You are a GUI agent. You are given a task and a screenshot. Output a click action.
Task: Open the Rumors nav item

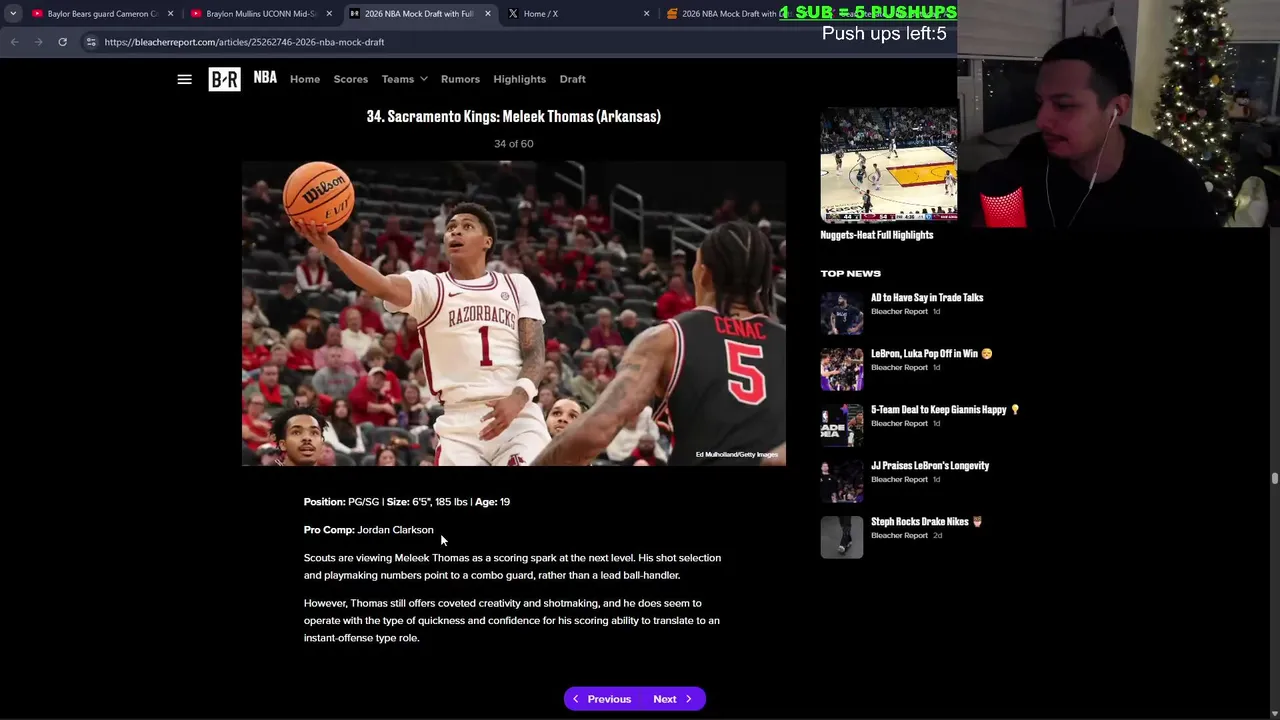coord(460,79)
